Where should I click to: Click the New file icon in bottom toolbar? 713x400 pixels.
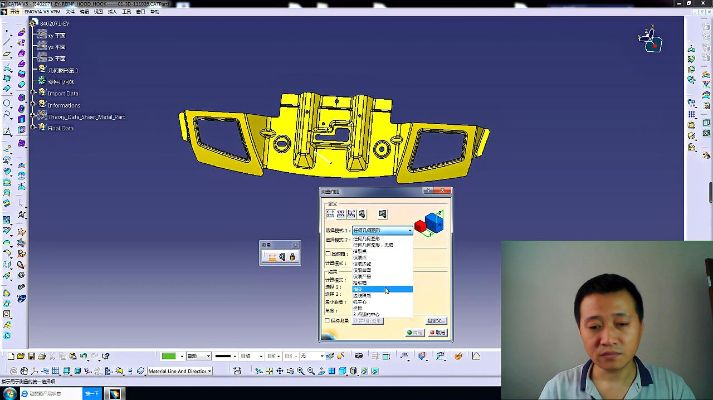pos(11,356)
